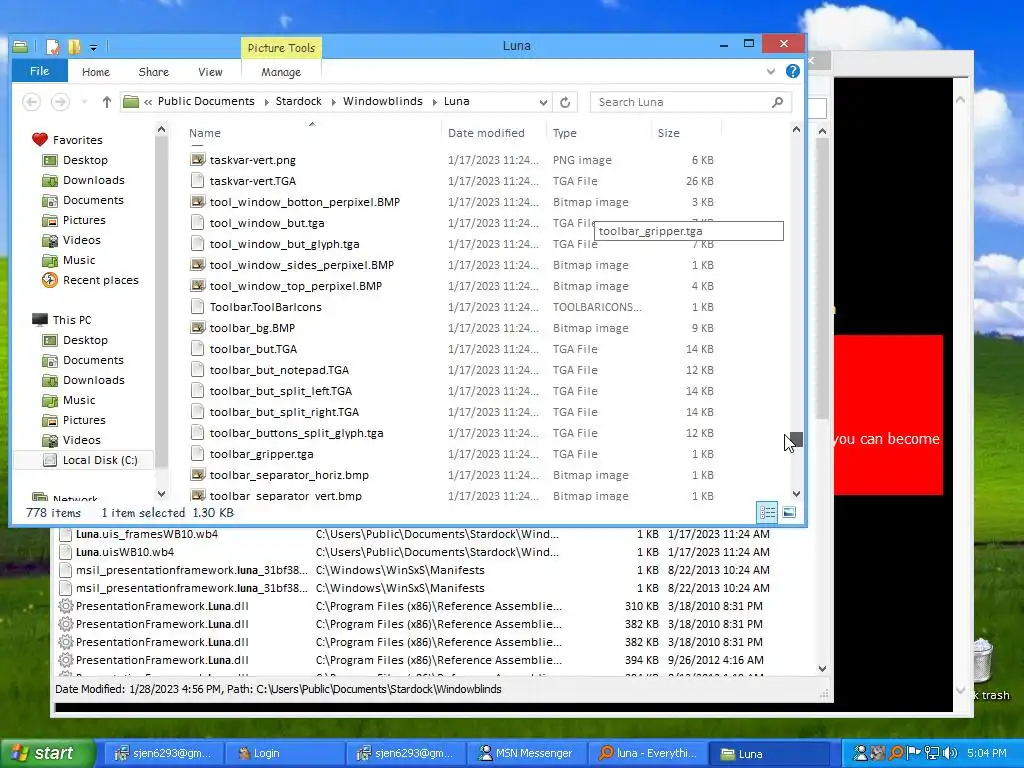Select the toolbar_bg.BMP file icon

tap(197, 328)
